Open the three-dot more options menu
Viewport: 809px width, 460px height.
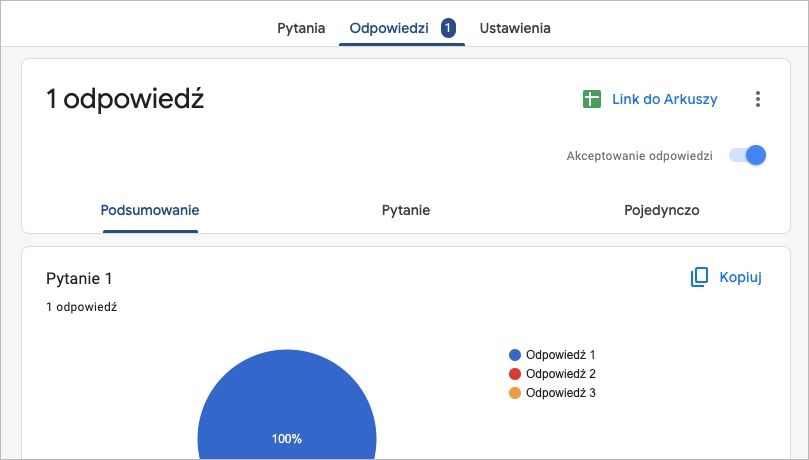point(758,99)
